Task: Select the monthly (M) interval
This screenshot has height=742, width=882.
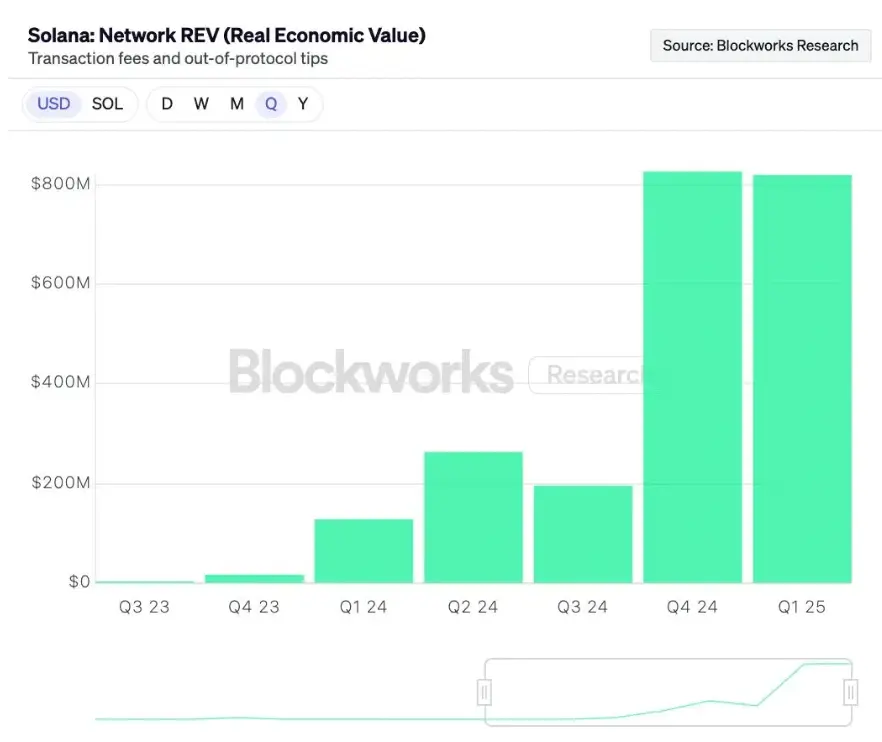Action: [x=237, y=104]
